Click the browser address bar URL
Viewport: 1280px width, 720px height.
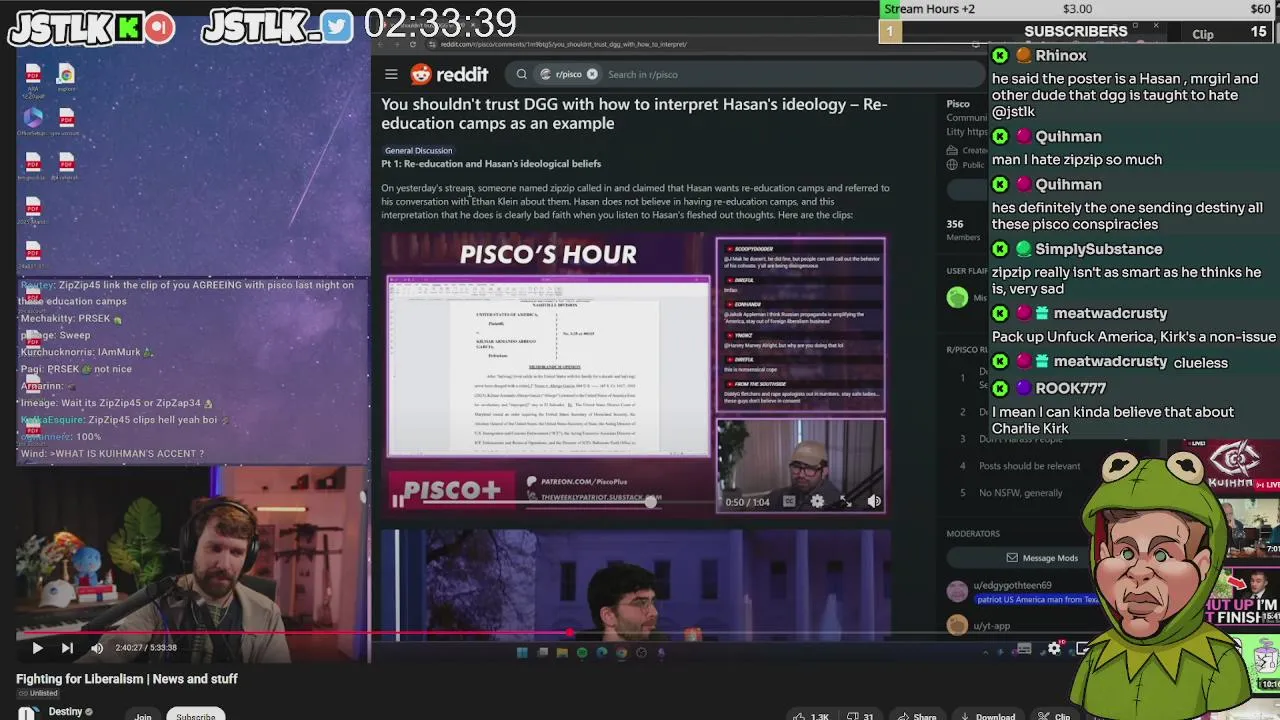pos(563,44)
